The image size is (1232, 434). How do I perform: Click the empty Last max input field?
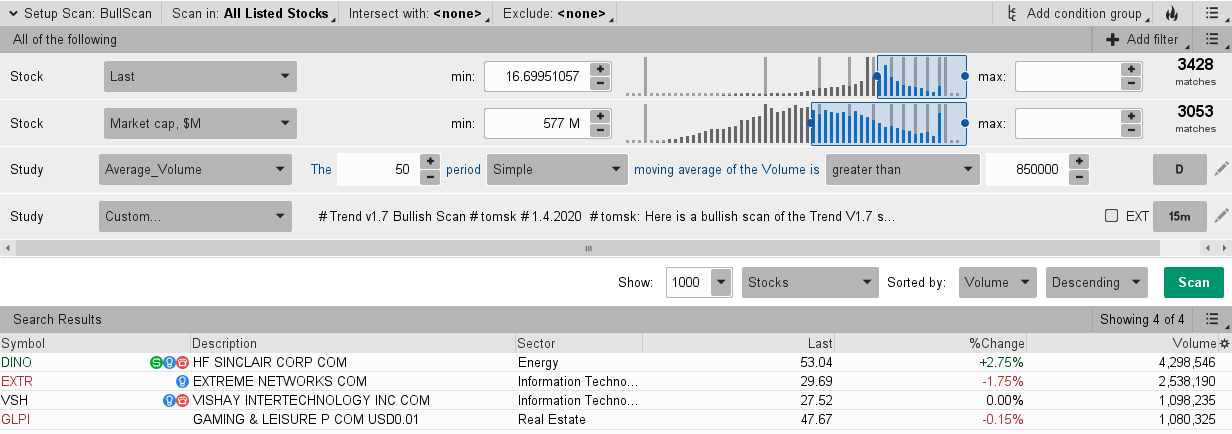tap(1068, 76)
